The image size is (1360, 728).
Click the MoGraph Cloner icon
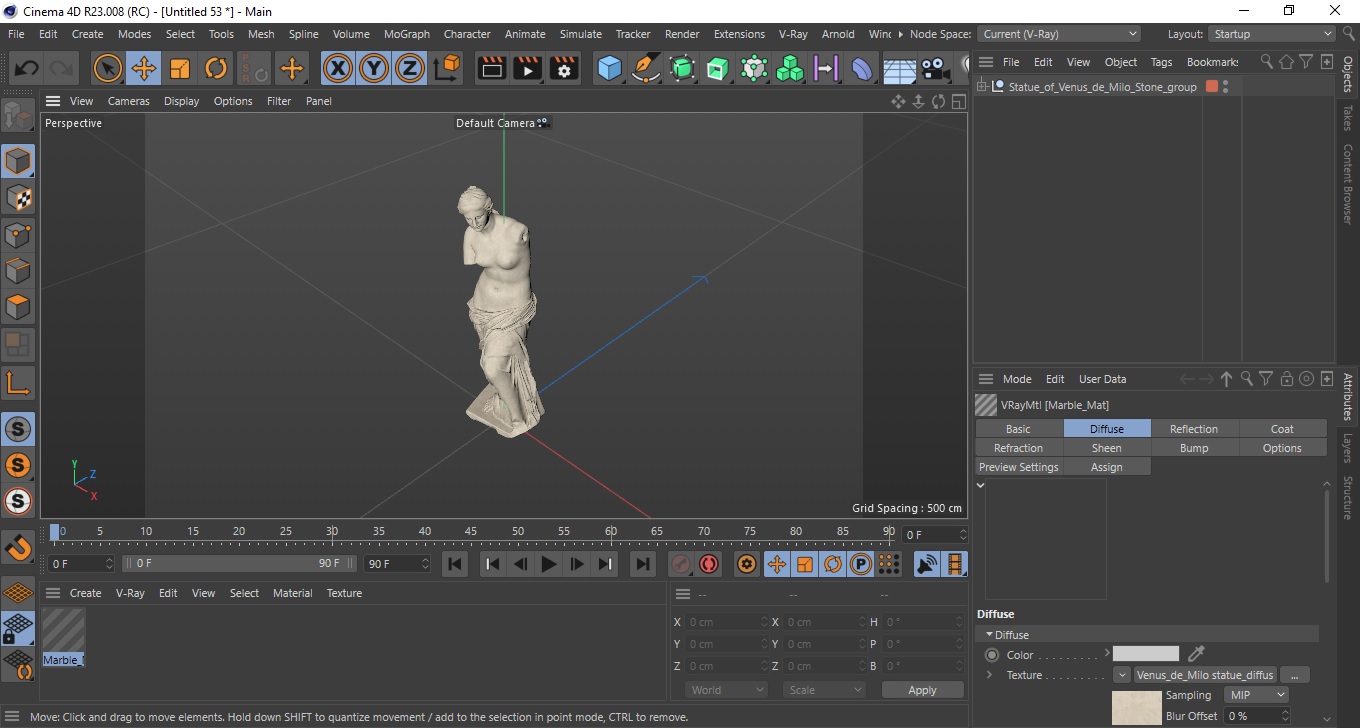click(x=790, y=68)
